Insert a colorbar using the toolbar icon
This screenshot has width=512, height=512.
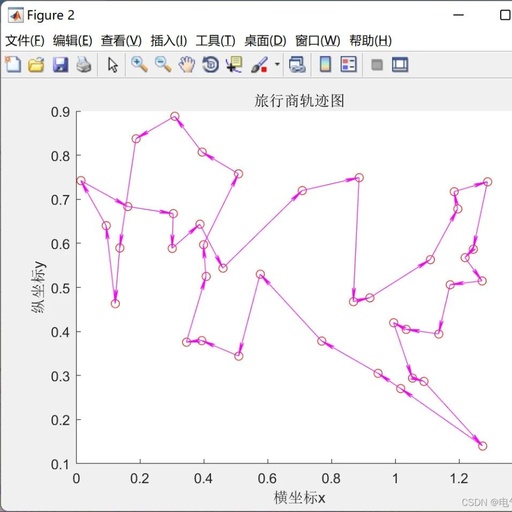325,64
